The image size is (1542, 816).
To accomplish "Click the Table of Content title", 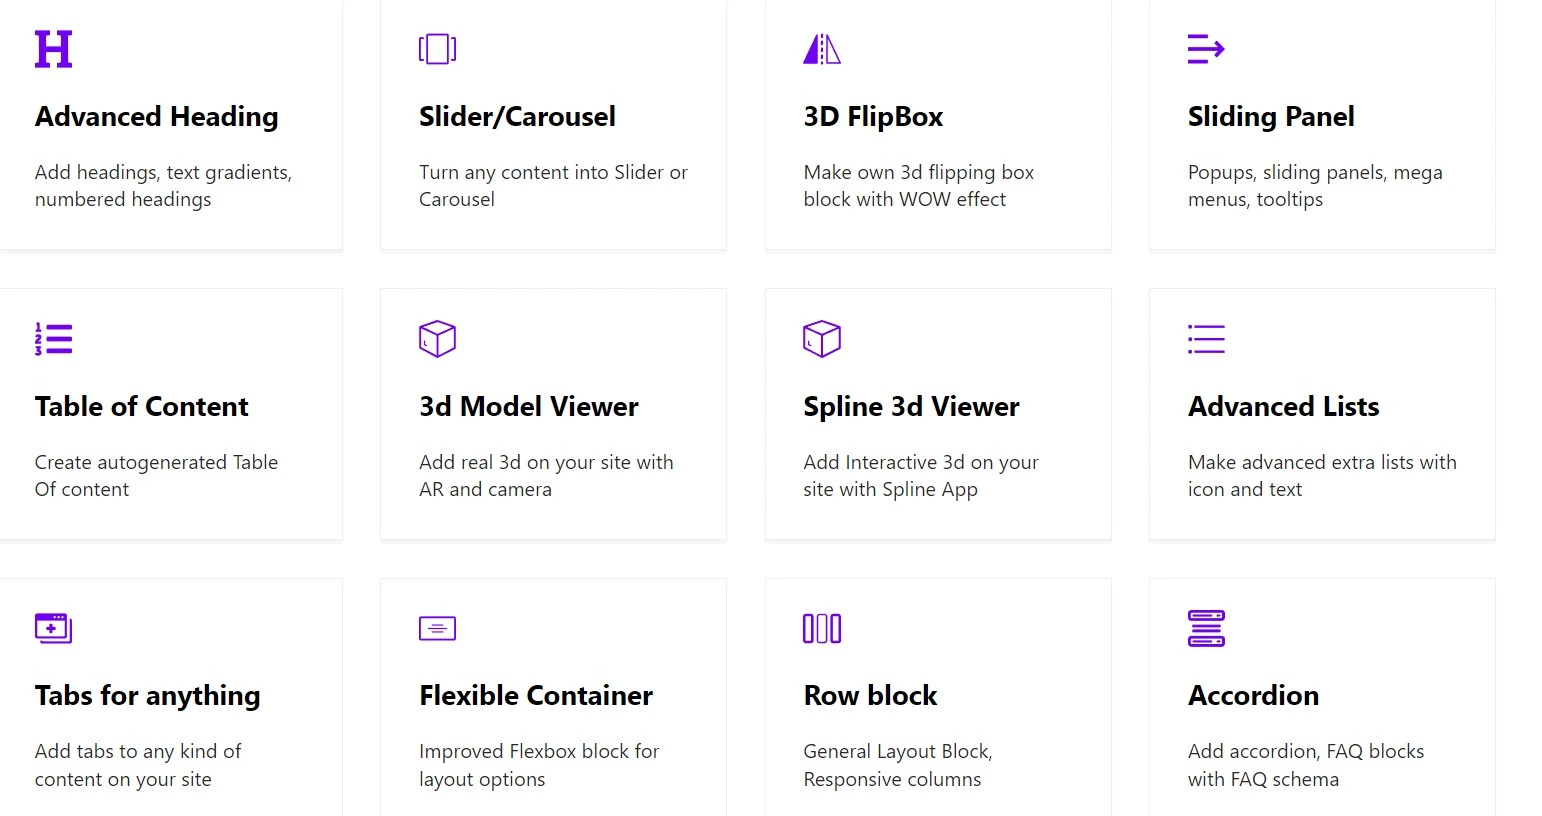I will pyautogui.click(x=142, y=407).
